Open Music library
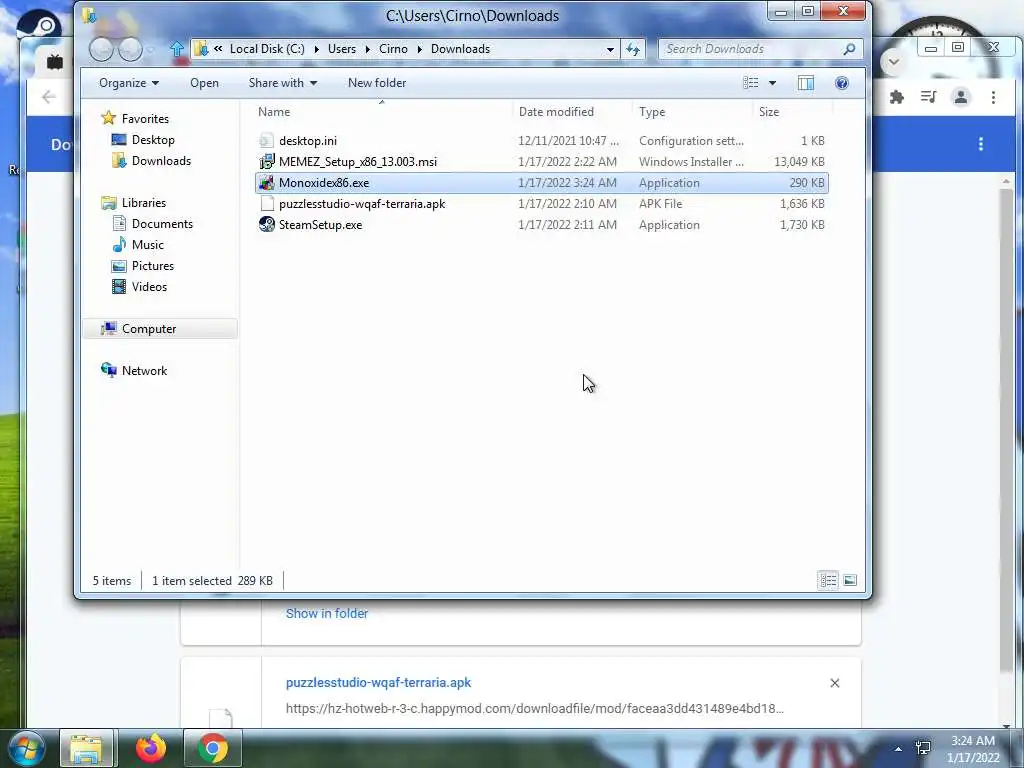1024x768 pixels. (x=148, y=245)
